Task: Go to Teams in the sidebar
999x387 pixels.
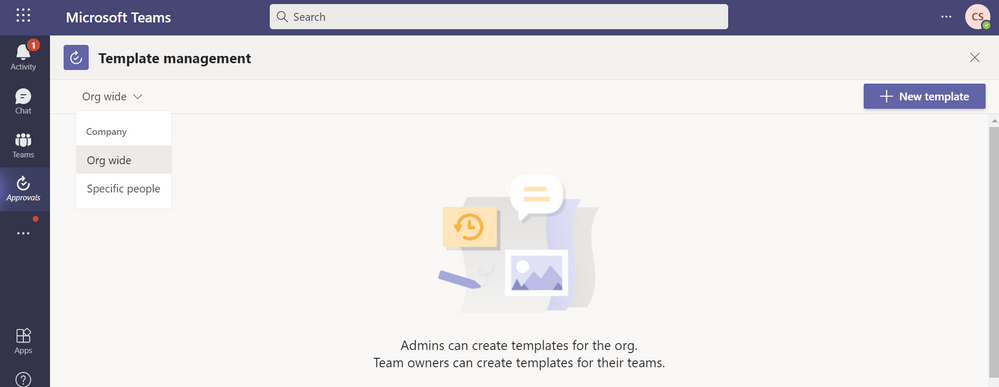Action: point(24,145)
